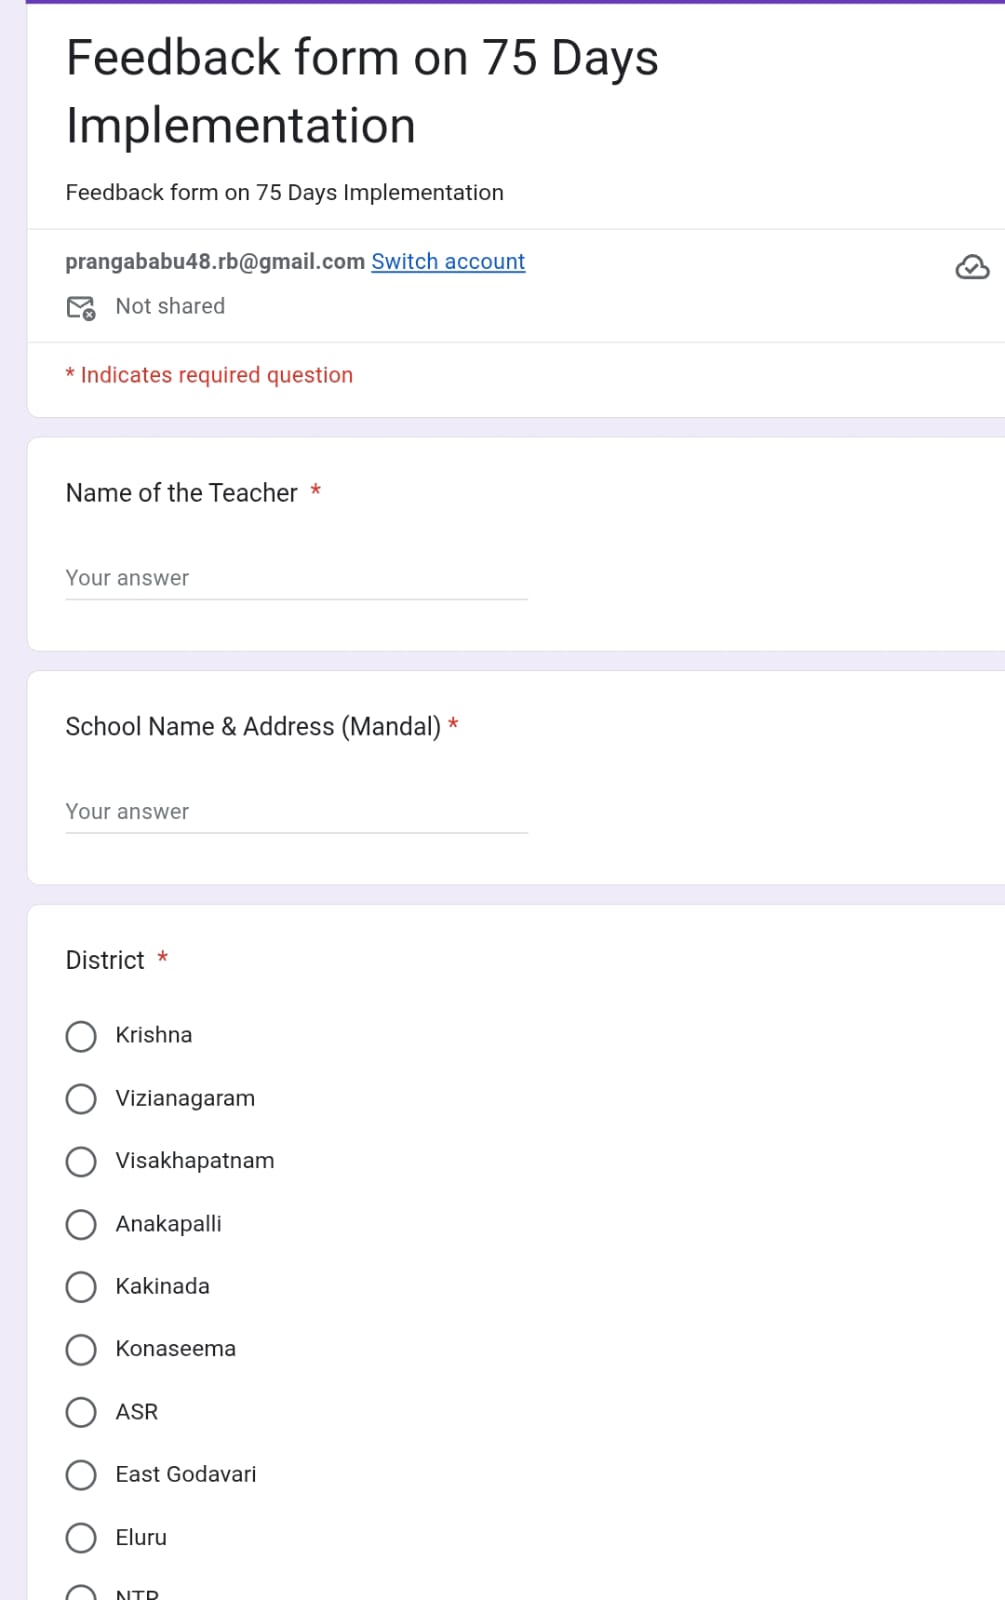The width and height of the screenshot is (1005, 1600).
Task: Select ASR district radio button
Action: (x=81, y=1412)
